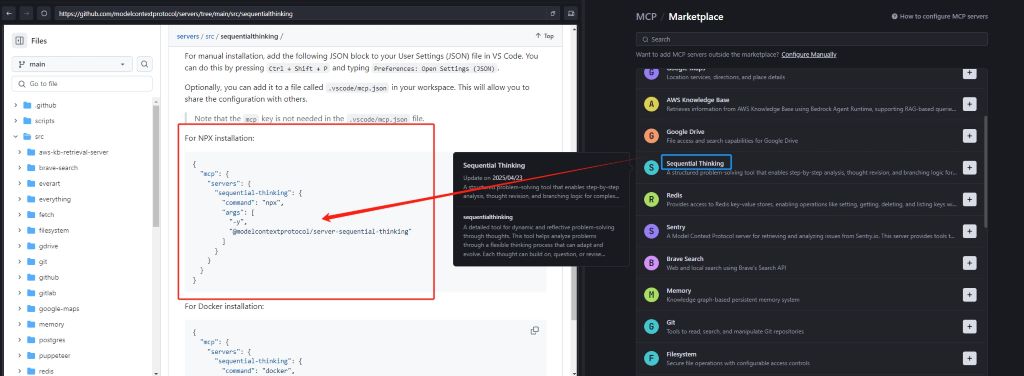Open the google-maps folder
Screen dimensions: 1024x376
59,309
